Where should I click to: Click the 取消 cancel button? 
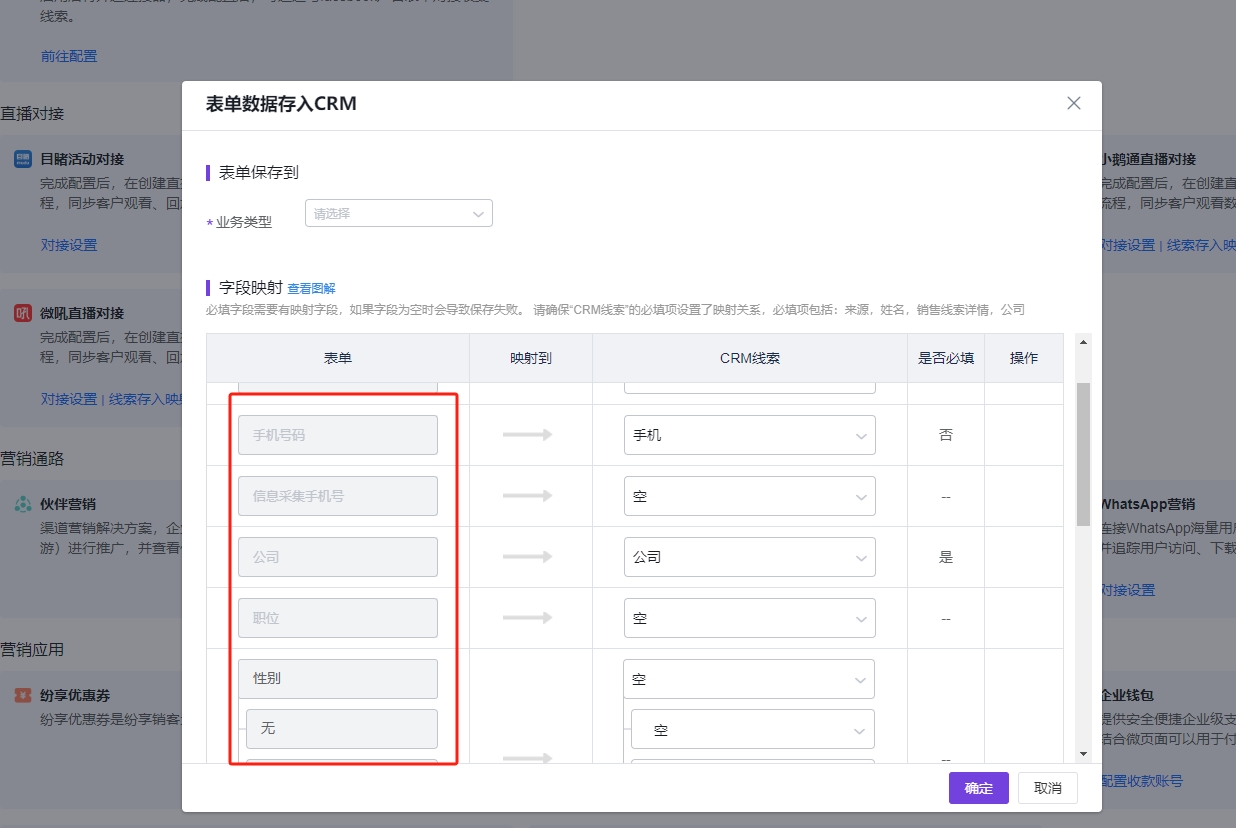pyautogui.click(x=1047, y=788)
